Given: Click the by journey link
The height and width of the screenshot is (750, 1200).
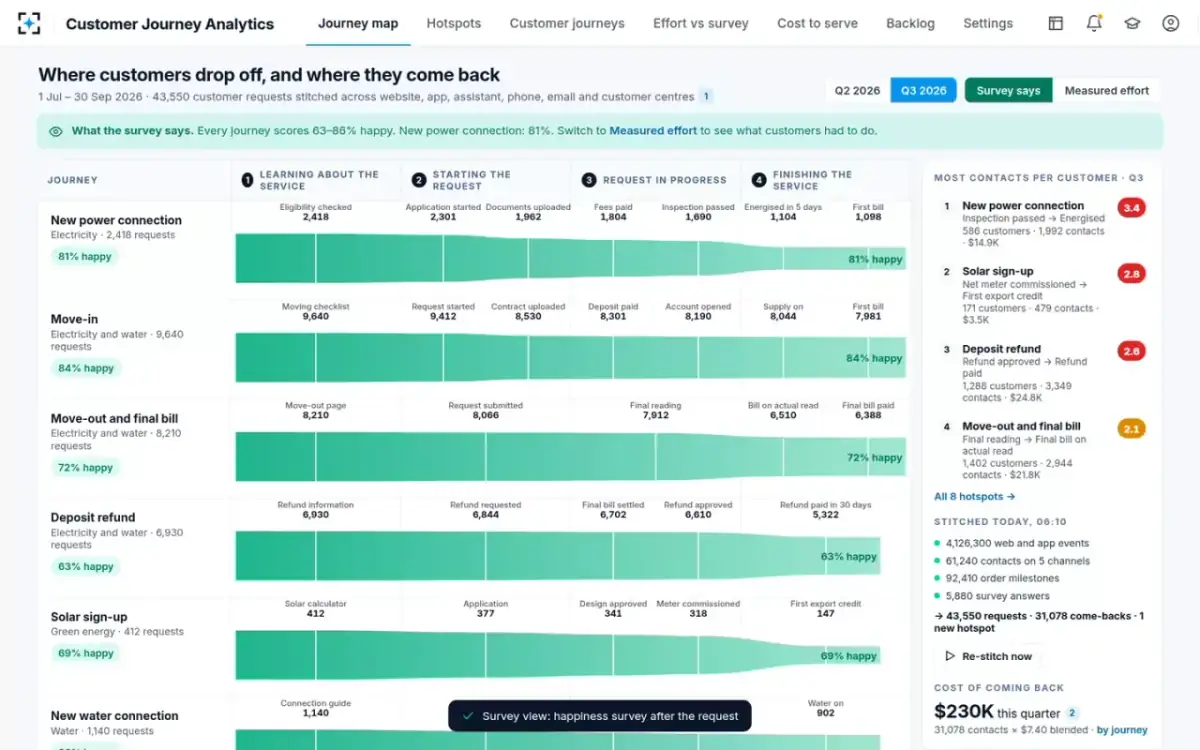Looking at the screenshot, I should [1121, 730].
